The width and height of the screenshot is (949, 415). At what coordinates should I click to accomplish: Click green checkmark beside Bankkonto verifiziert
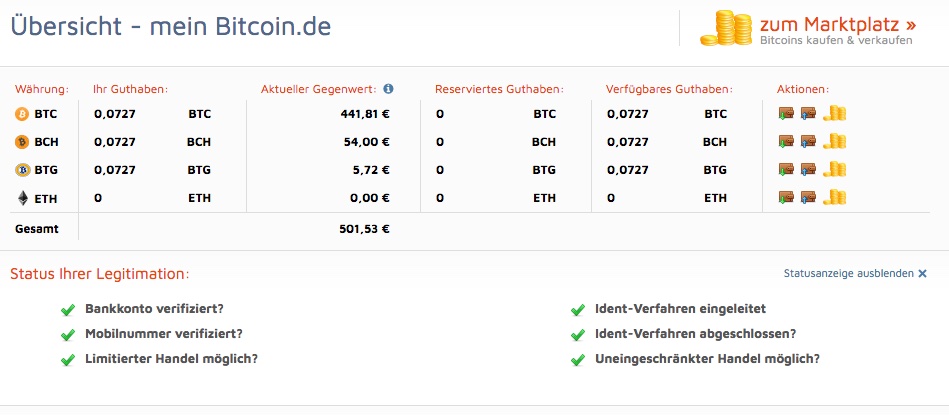pyautogui.click(x=68, y=310)
